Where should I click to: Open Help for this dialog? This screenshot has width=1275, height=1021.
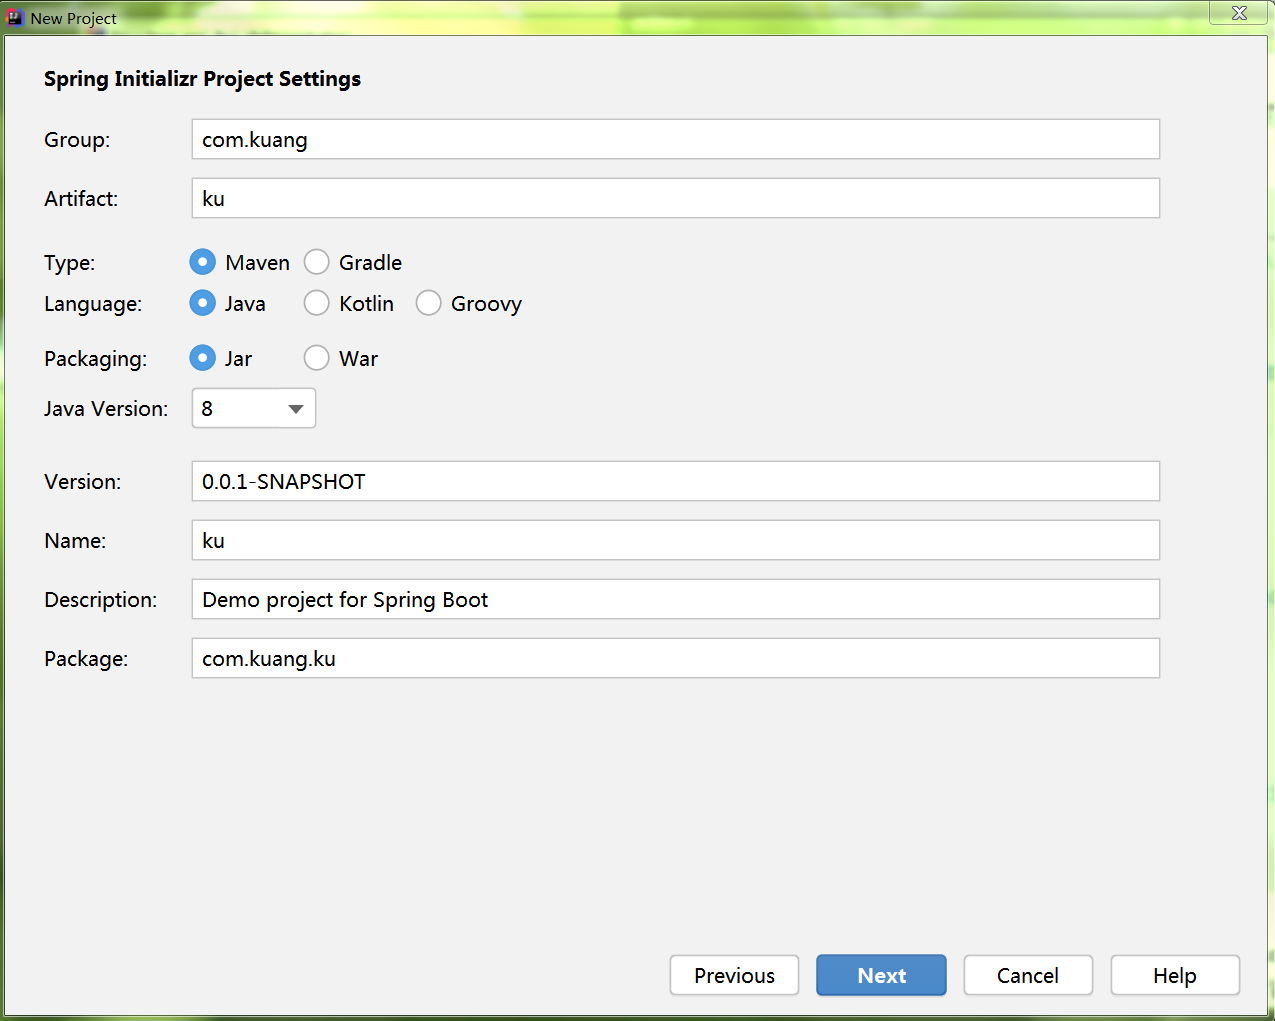point(1175,975)
